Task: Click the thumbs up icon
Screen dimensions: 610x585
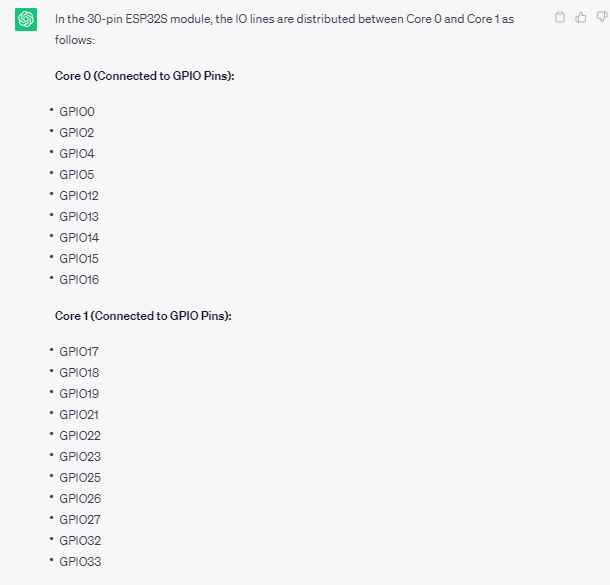Action: [578, 17]
